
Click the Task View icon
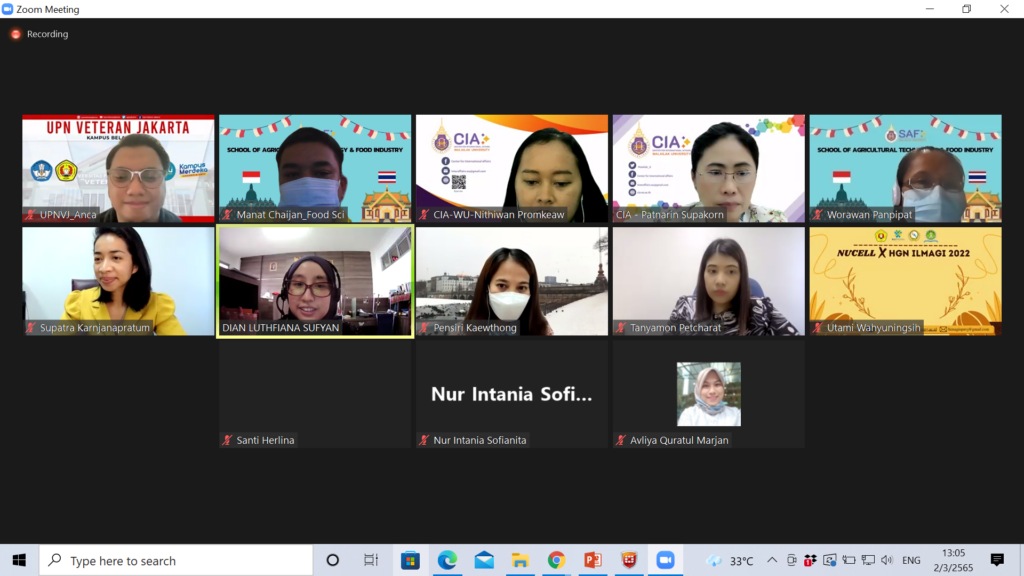(x=371, y=560)
